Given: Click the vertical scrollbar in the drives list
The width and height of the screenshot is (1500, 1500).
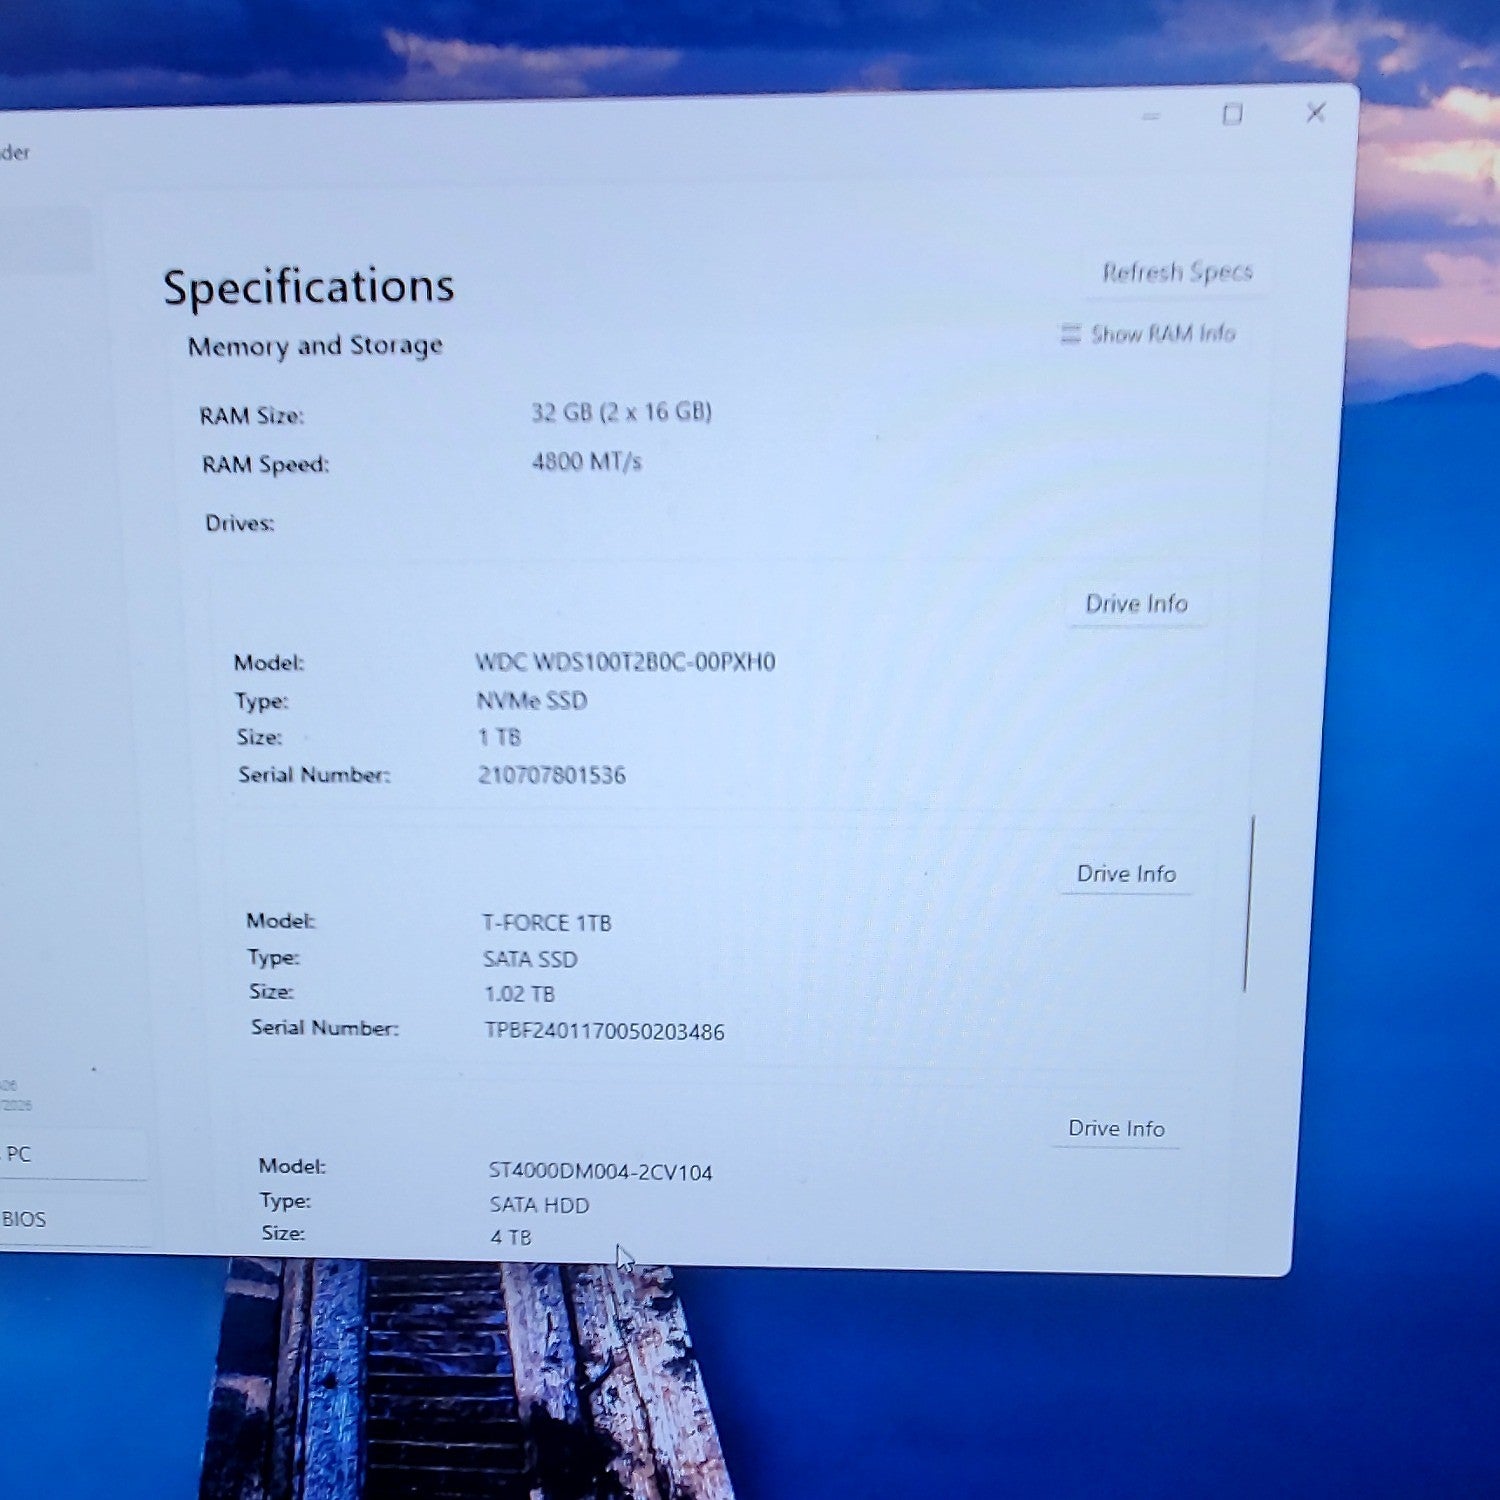Looking at the screenshot, I should click(x=1248, y=904).
